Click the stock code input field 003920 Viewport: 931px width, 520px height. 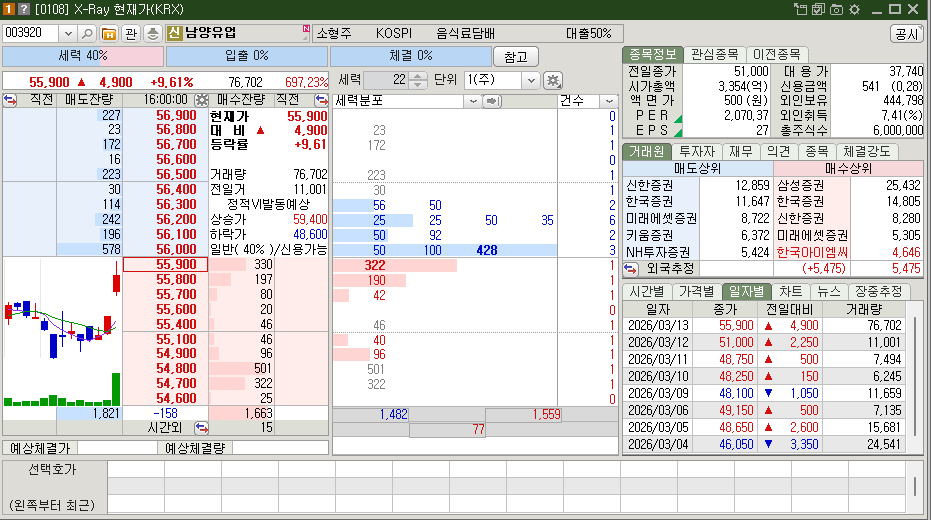[x=31, y=33]
